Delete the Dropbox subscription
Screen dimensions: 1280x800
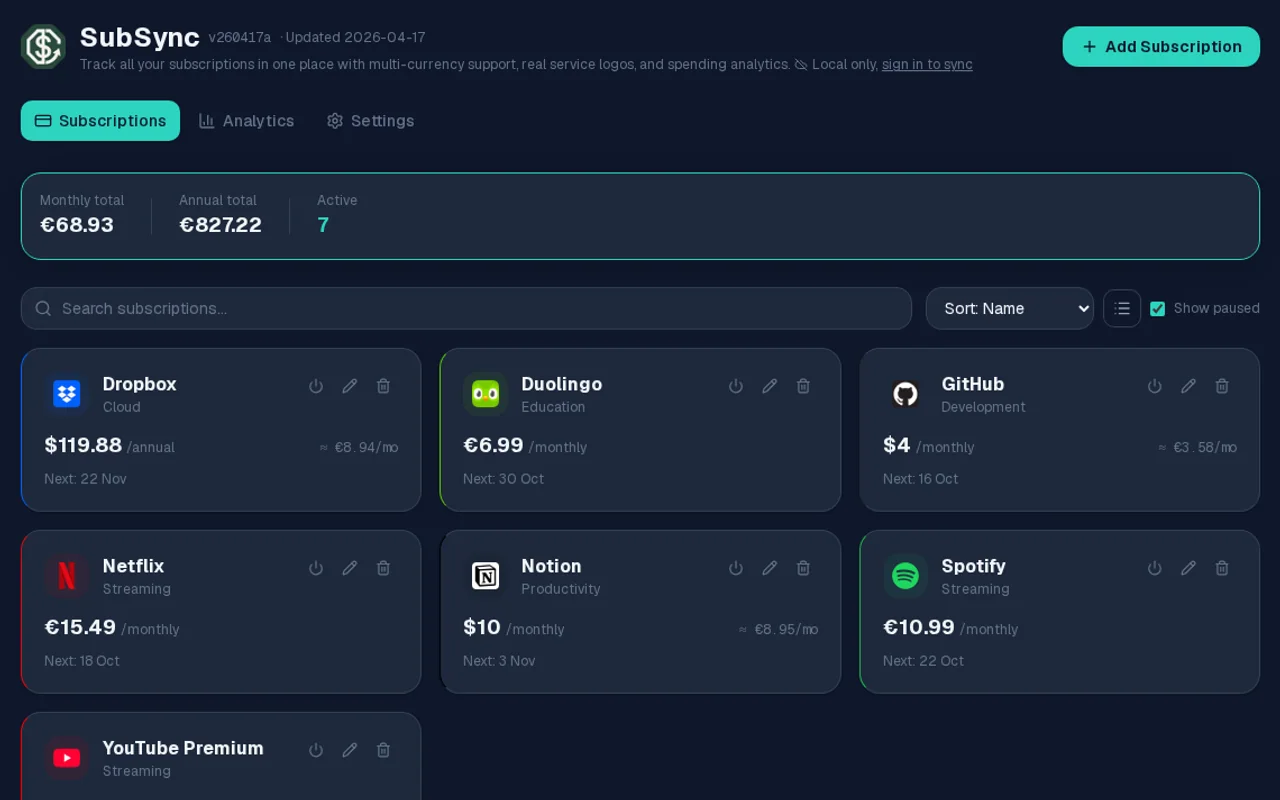[x=383, y=386]
